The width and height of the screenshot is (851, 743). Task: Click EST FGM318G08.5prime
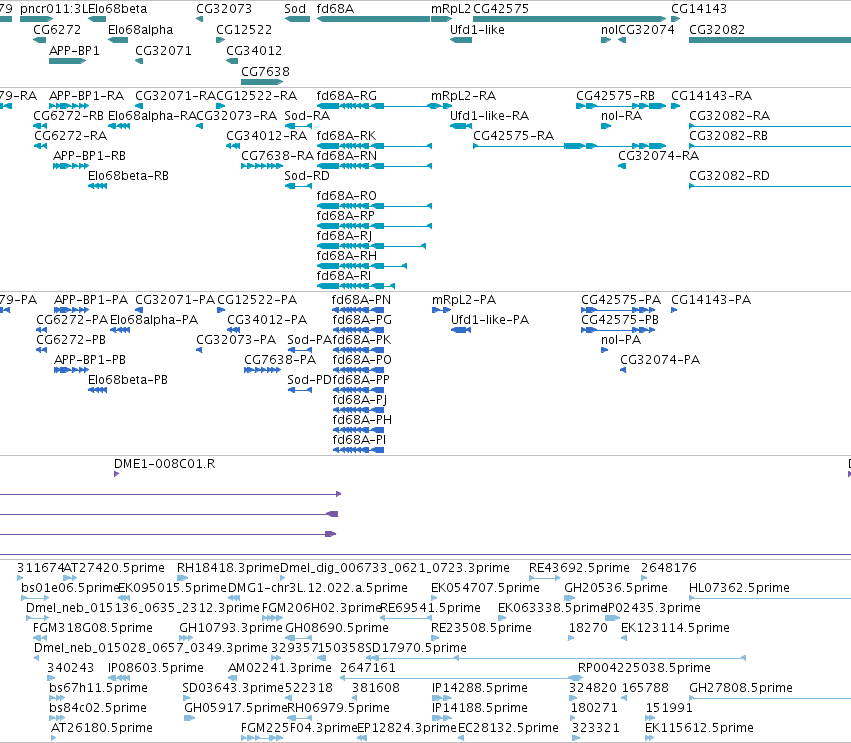pyautogui.click(x=93, y=628)
